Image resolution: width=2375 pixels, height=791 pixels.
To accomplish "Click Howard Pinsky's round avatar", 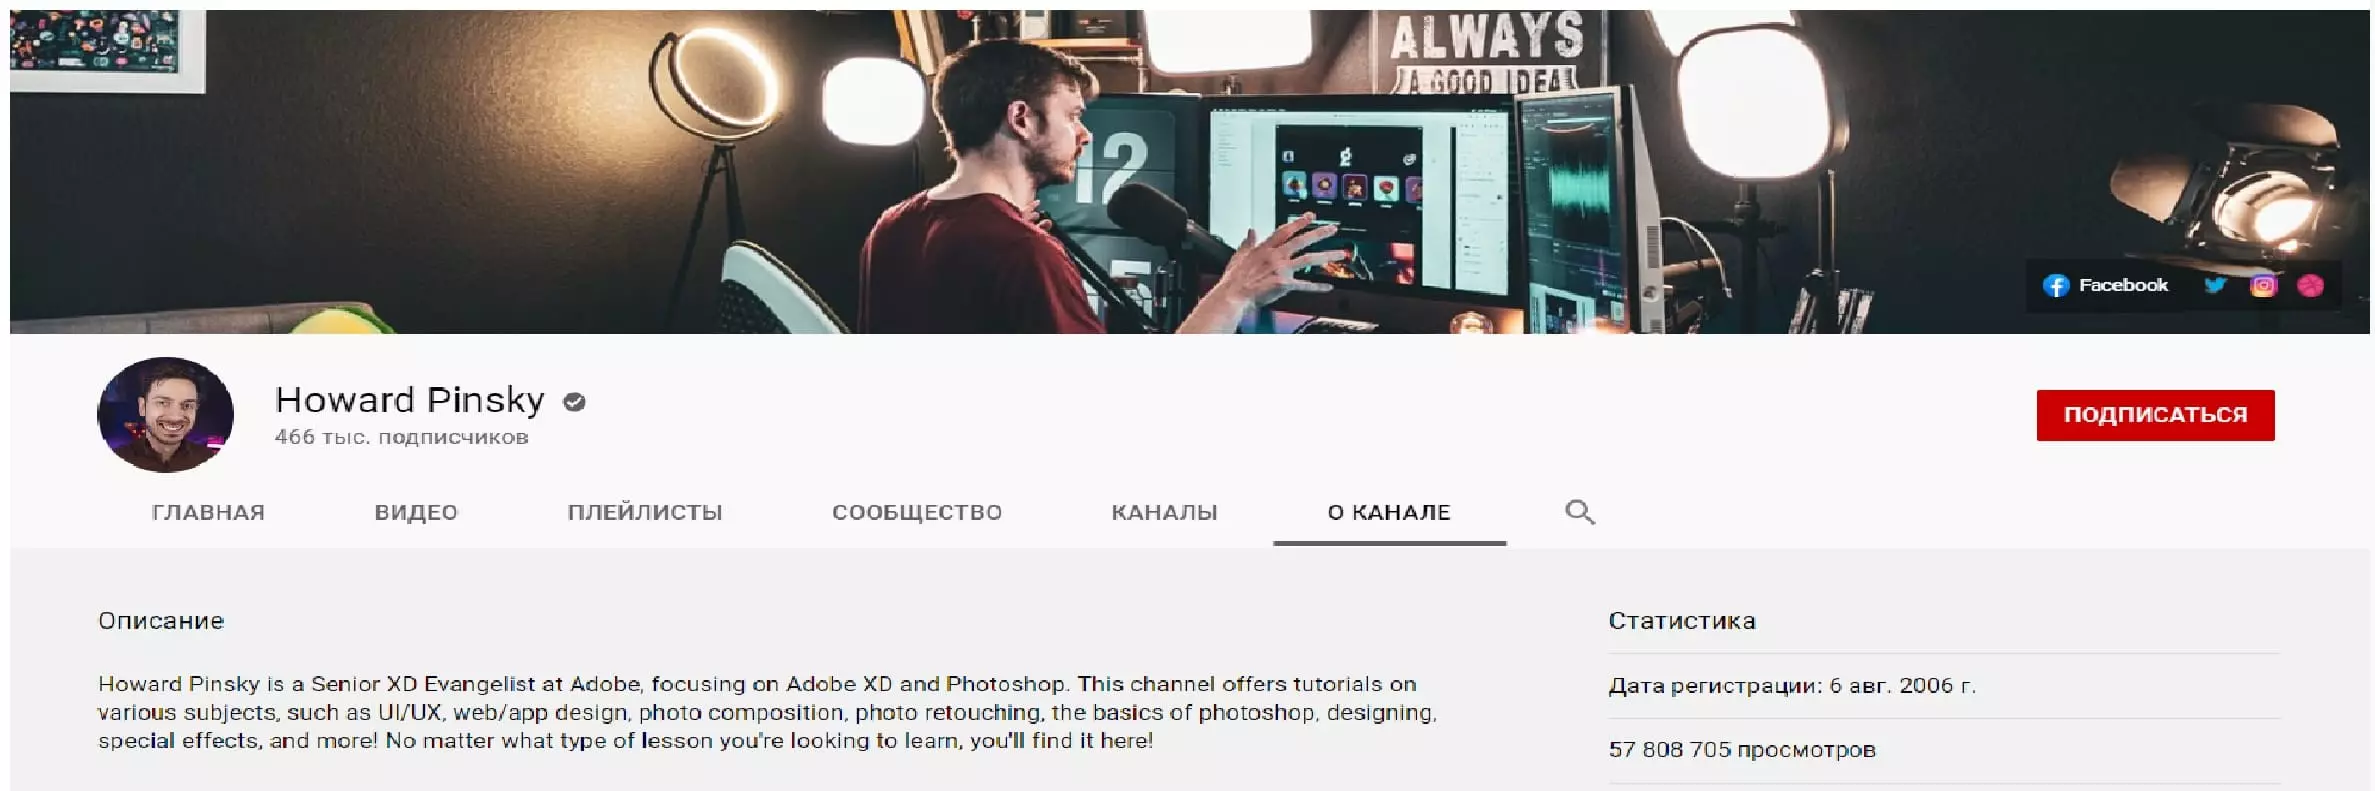I will 165,415.
